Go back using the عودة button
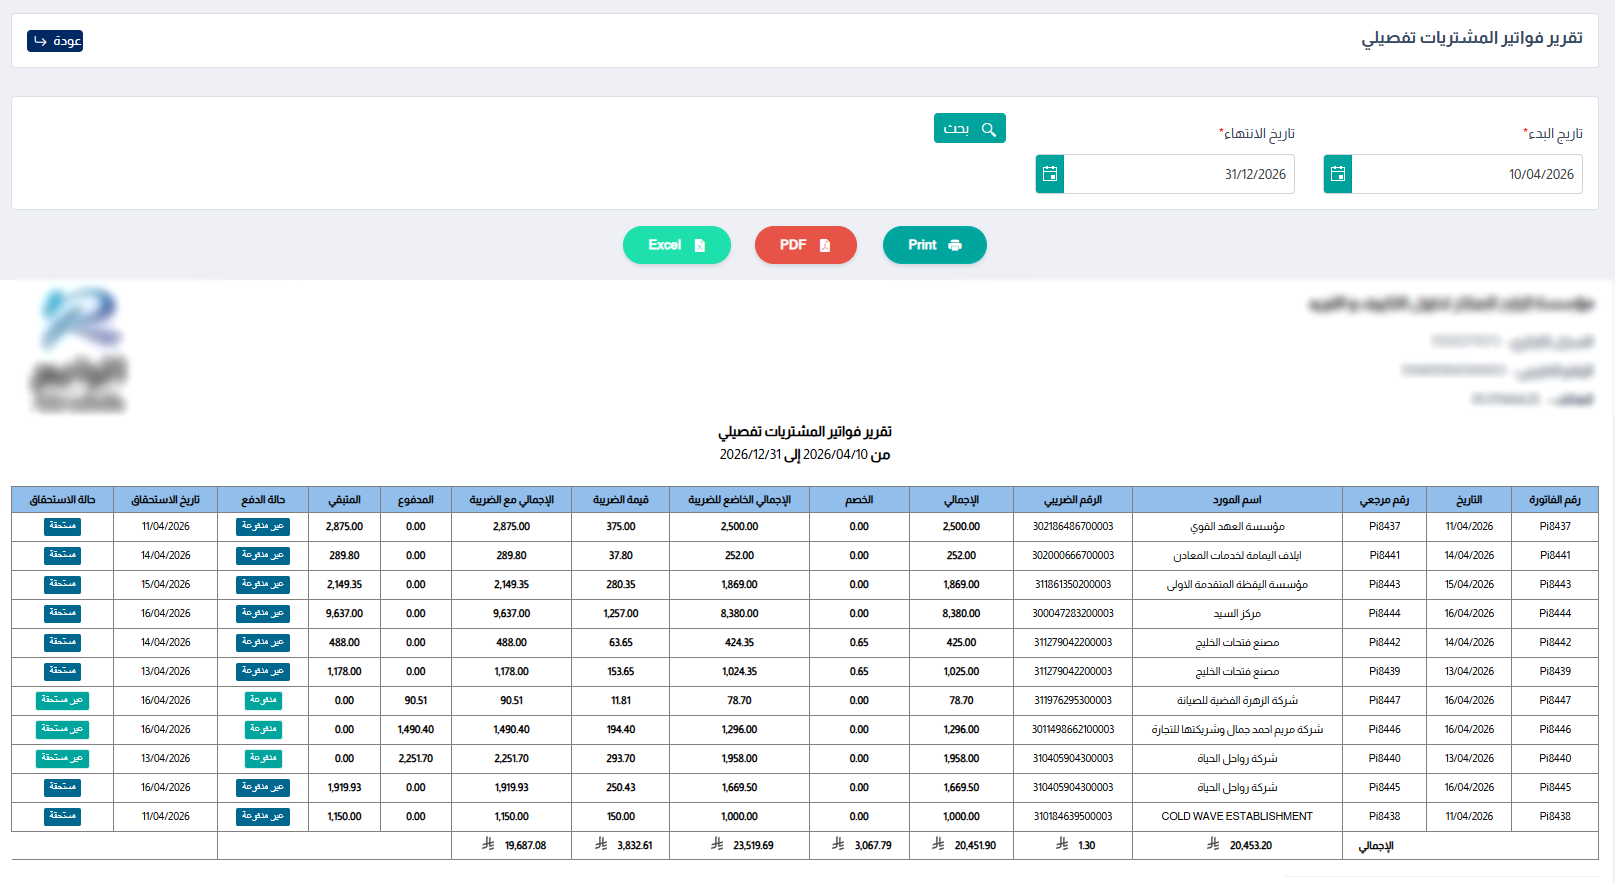Viewport: 1615px width, 883px height. [x=55, y=41]
